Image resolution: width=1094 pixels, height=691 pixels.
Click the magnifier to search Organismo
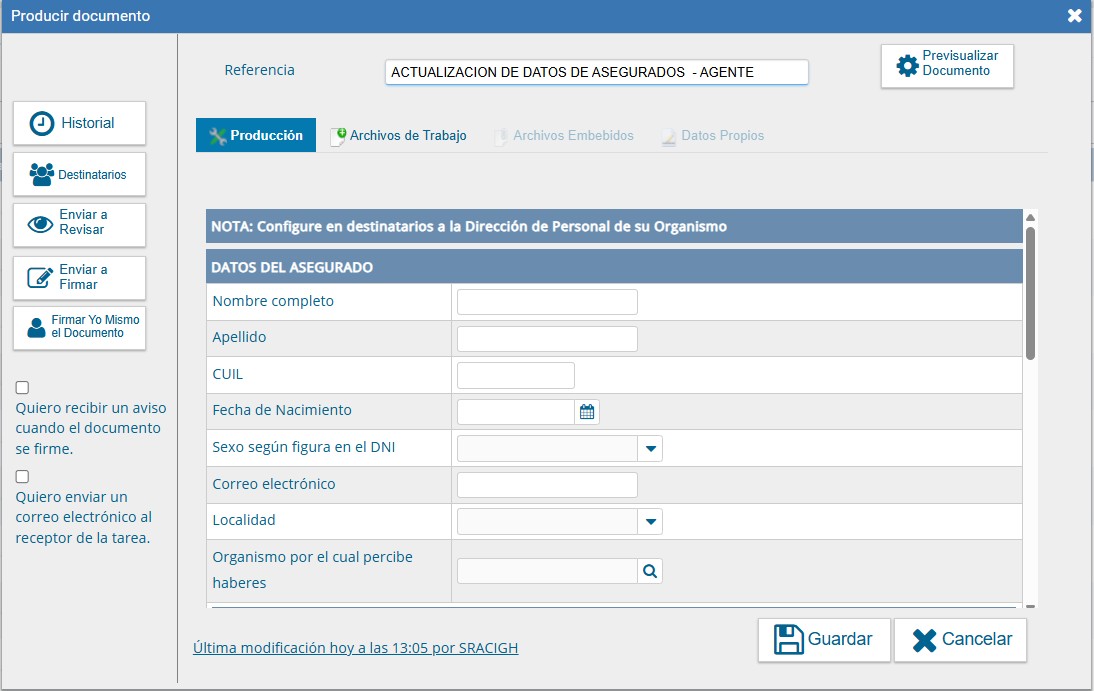tap(650, 570)
